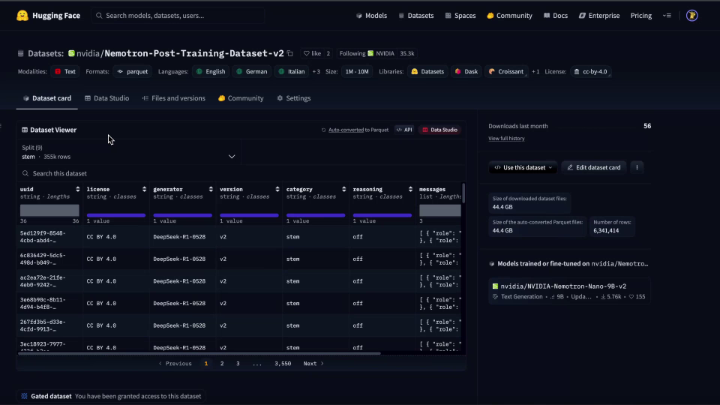Open the more options icon beside Edit dataset card
This screenshot has width=720, height=405.
(637, 168)
